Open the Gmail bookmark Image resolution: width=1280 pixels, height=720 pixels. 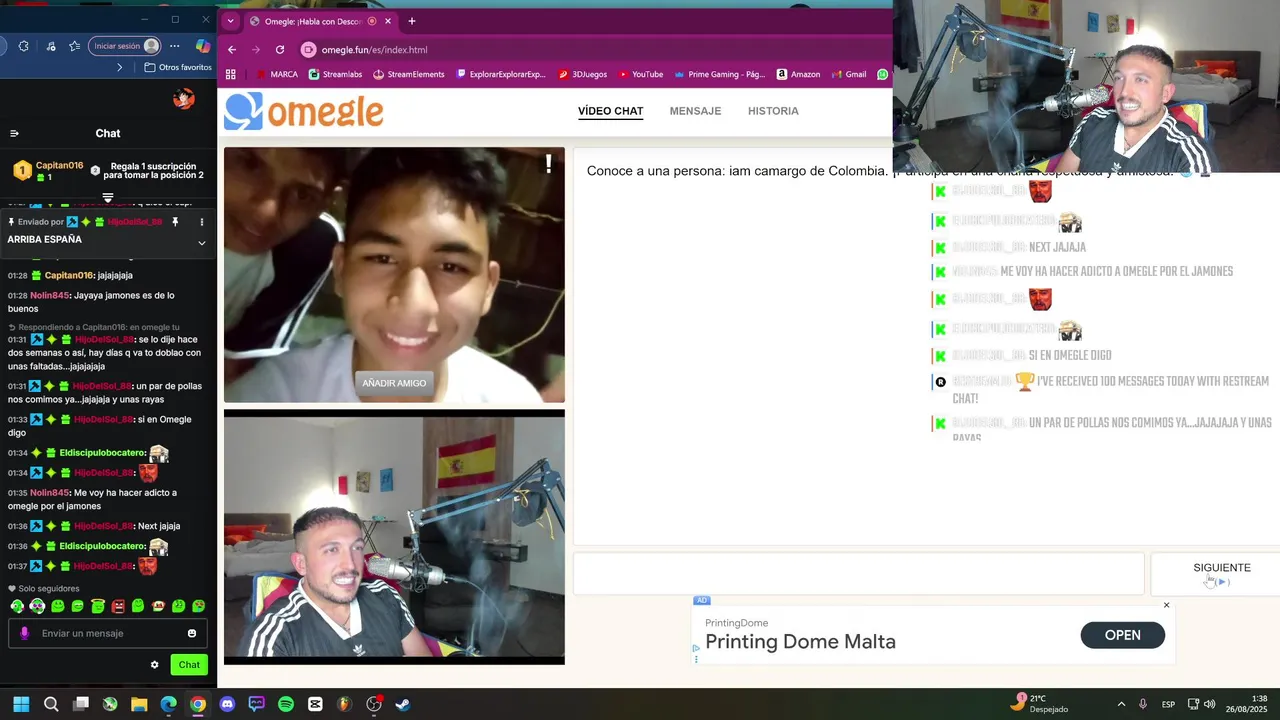pyautogui.click(x=848, y=74)
